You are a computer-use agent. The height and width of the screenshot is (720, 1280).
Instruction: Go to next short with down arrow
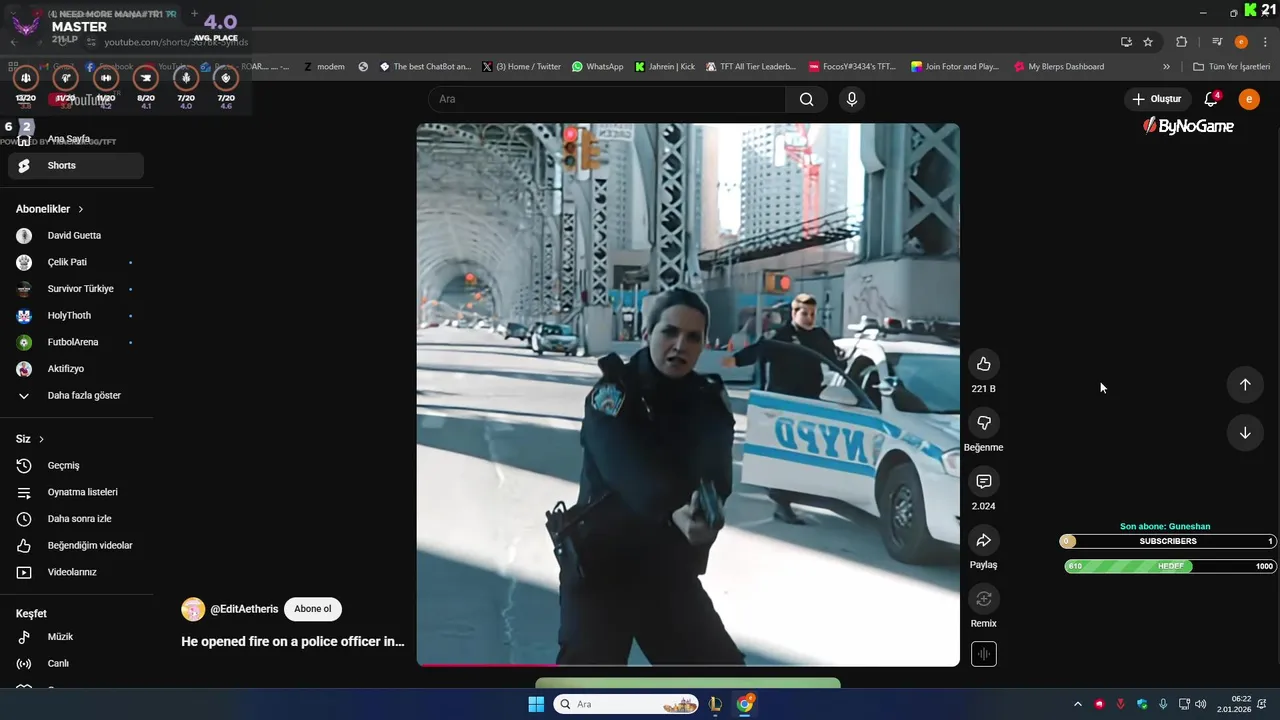click(x=1245, y=433)
